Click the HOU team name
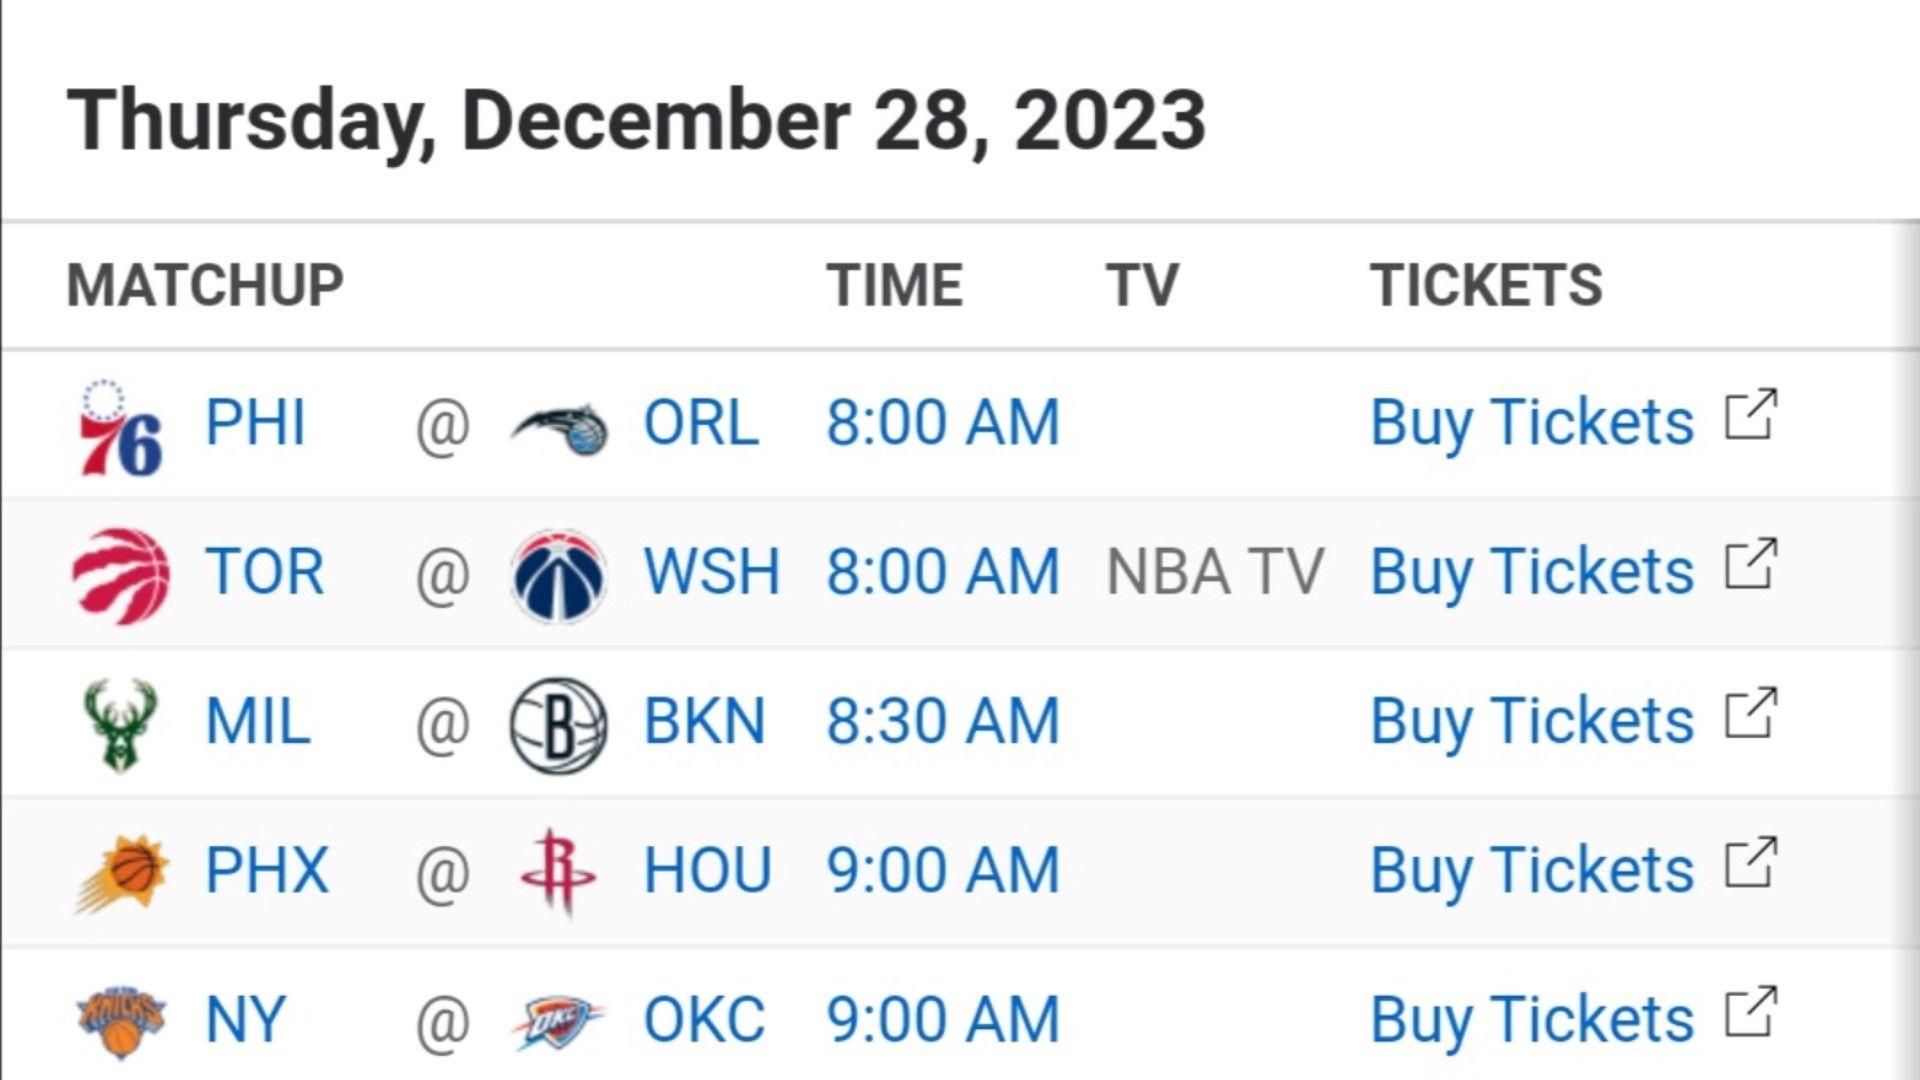The height and width of the screenshot is (1080, 1920). 708,871
